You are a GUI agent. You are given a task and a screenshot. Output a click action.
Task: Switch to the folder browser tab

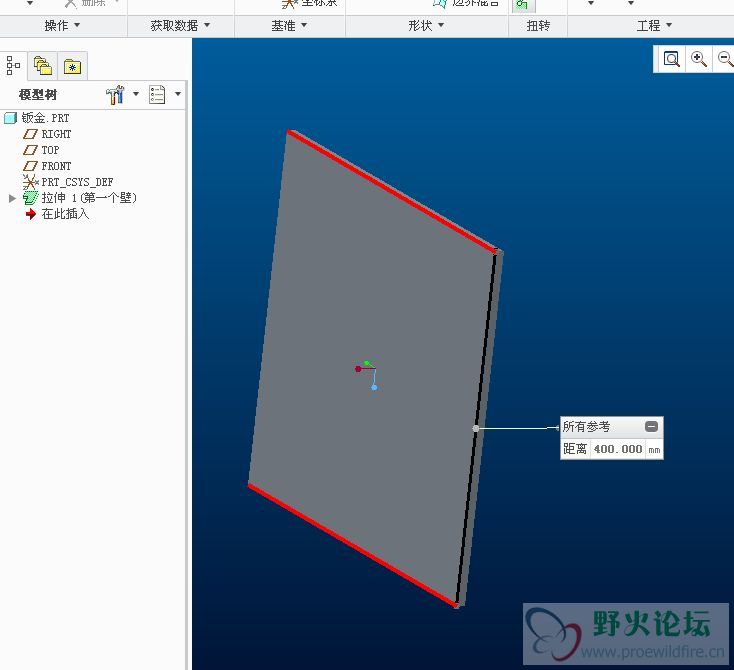(43, 66)
